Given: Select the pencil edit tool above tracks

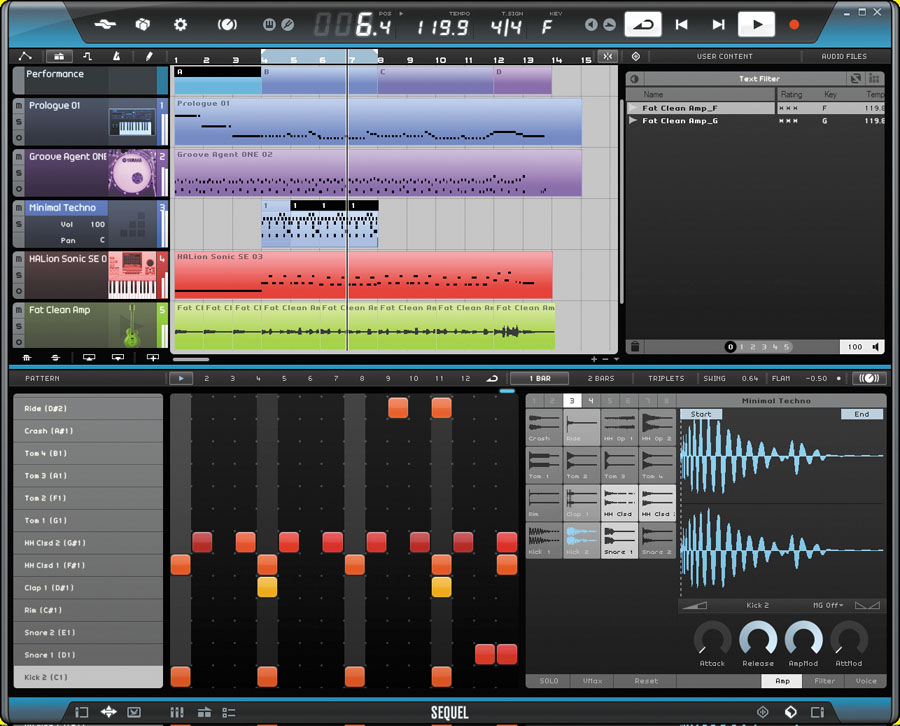Looking at the screenshot, I should coord(149,56).
